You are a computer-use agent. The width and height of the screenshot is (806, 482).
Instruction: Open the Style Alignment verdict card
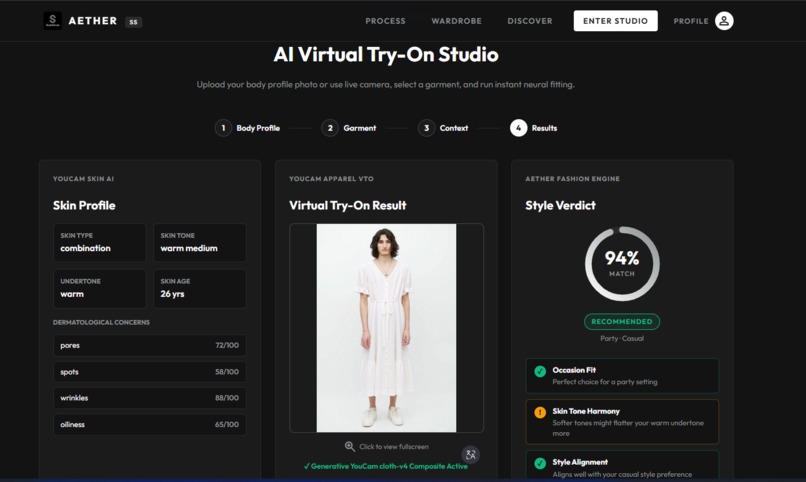(622, 466)
